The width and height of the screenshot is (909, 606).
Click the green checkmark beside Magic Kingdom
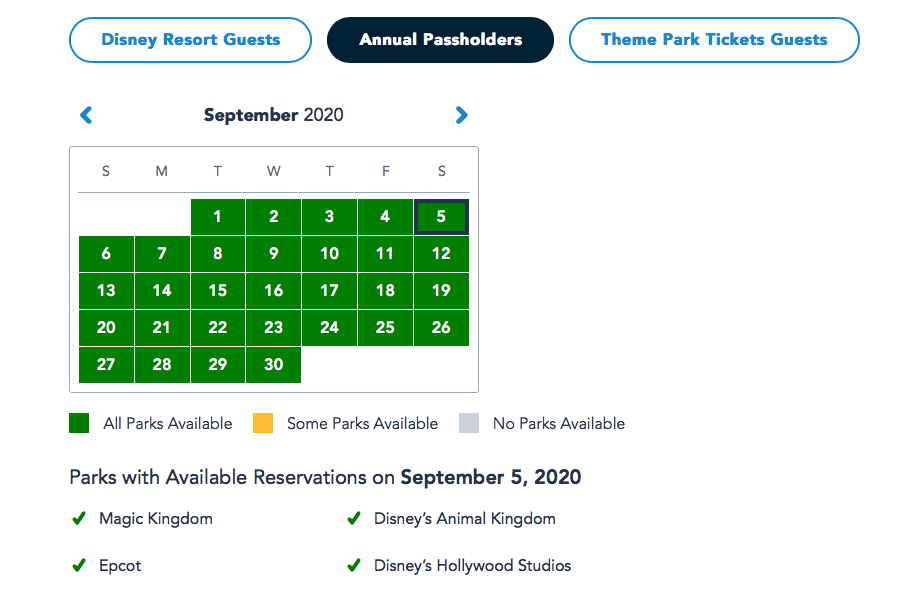click(x=78, y=519)
